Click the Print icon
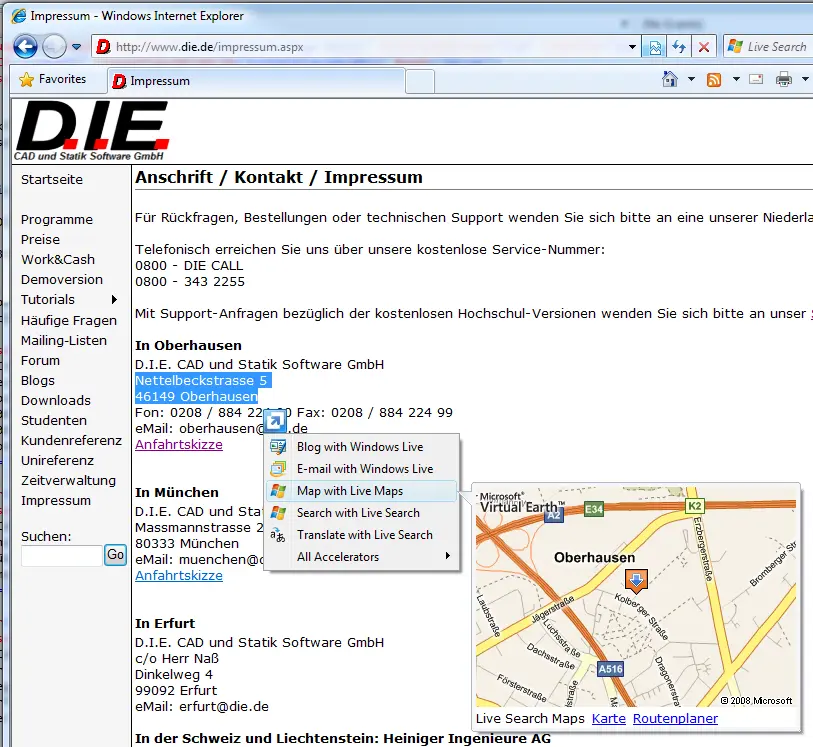Screen dimensions: 813x747 coord(783,79)
